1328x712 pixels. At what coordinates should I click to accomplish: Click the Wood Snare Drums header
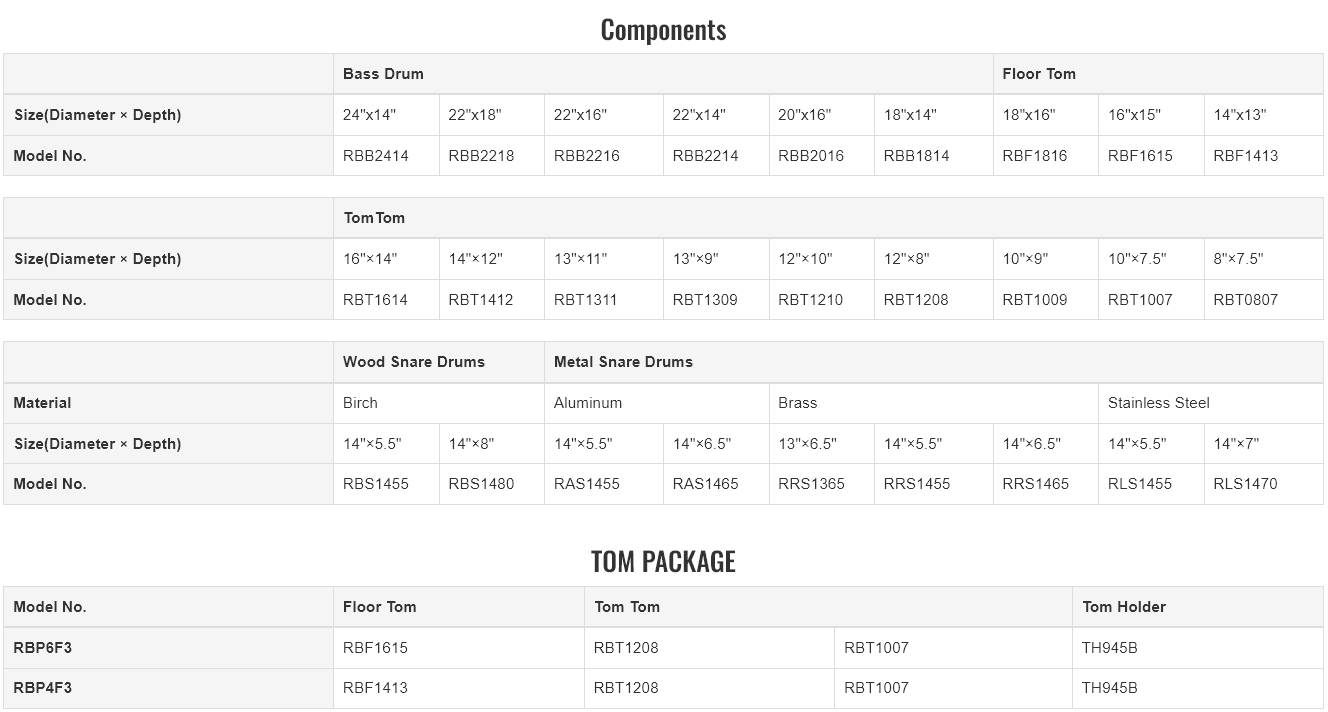point(414,362)
